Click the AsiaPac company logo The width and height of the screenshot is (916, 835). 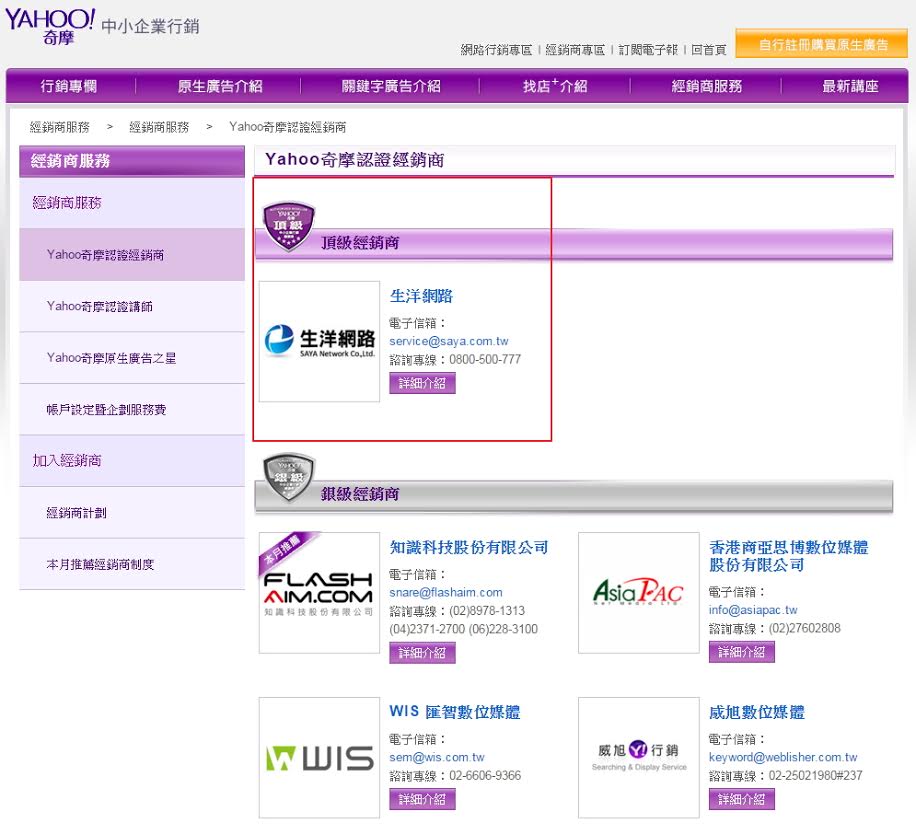tap(638, 593)
